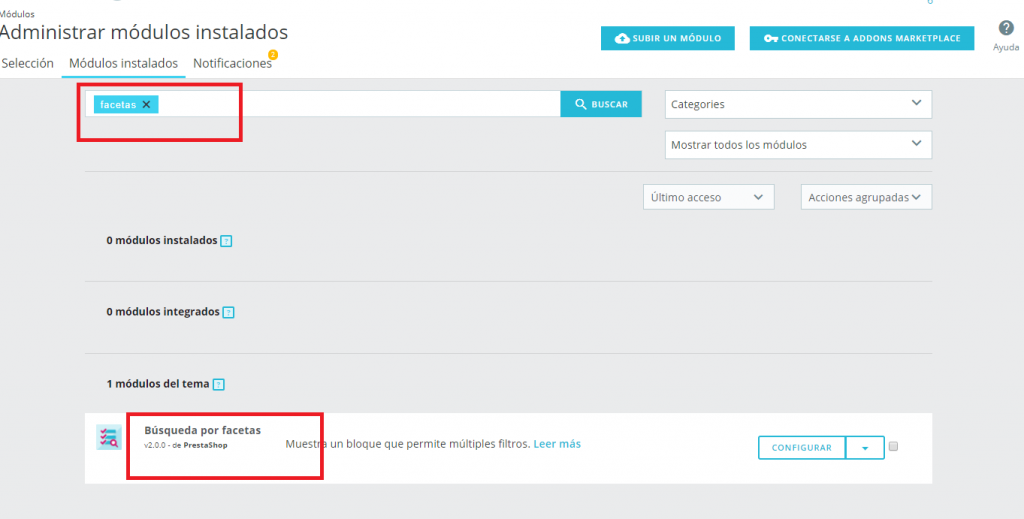This screenshot has height=519, width=1024.
Task: Open the 'Leer más' link
Action: coord(557,443)
